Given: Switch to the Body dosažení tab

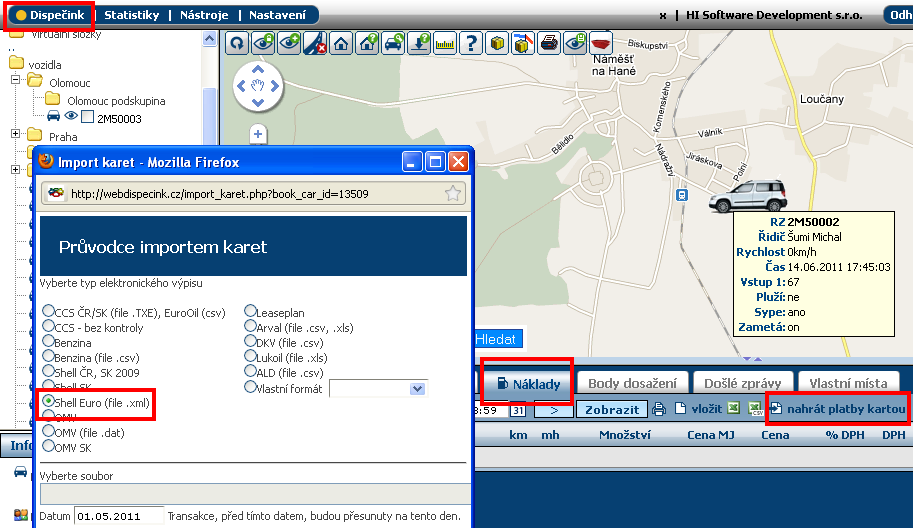Looking at the screenshot, I should click(632, 384).
